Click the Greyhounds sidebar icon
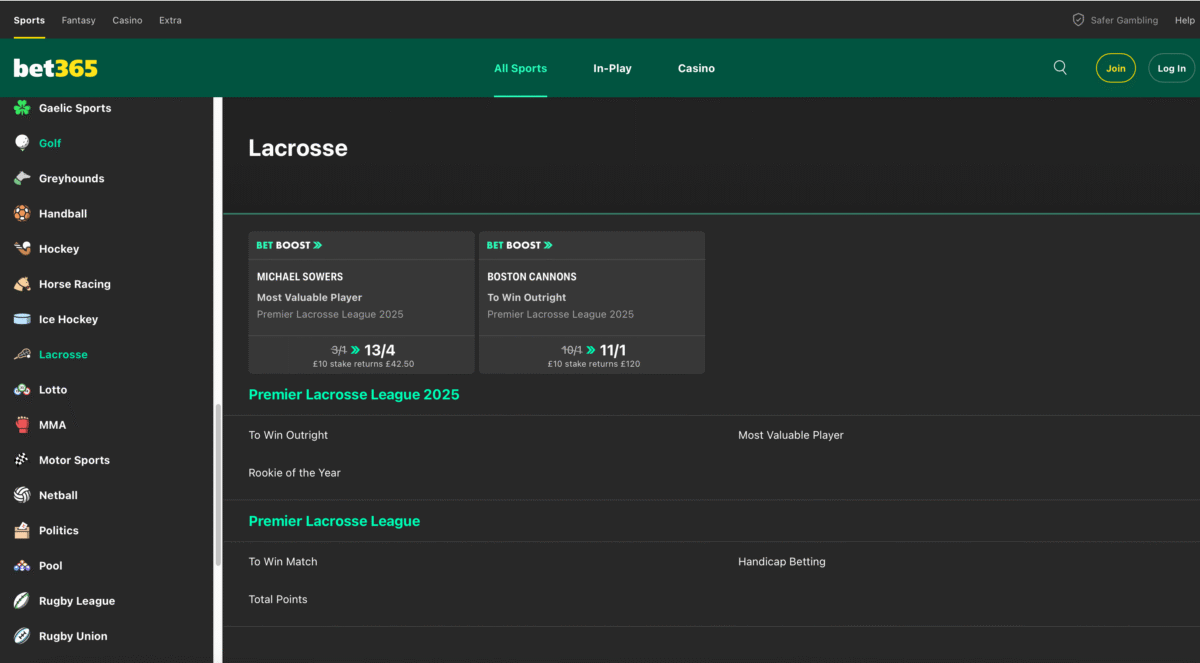 (22, 178)
